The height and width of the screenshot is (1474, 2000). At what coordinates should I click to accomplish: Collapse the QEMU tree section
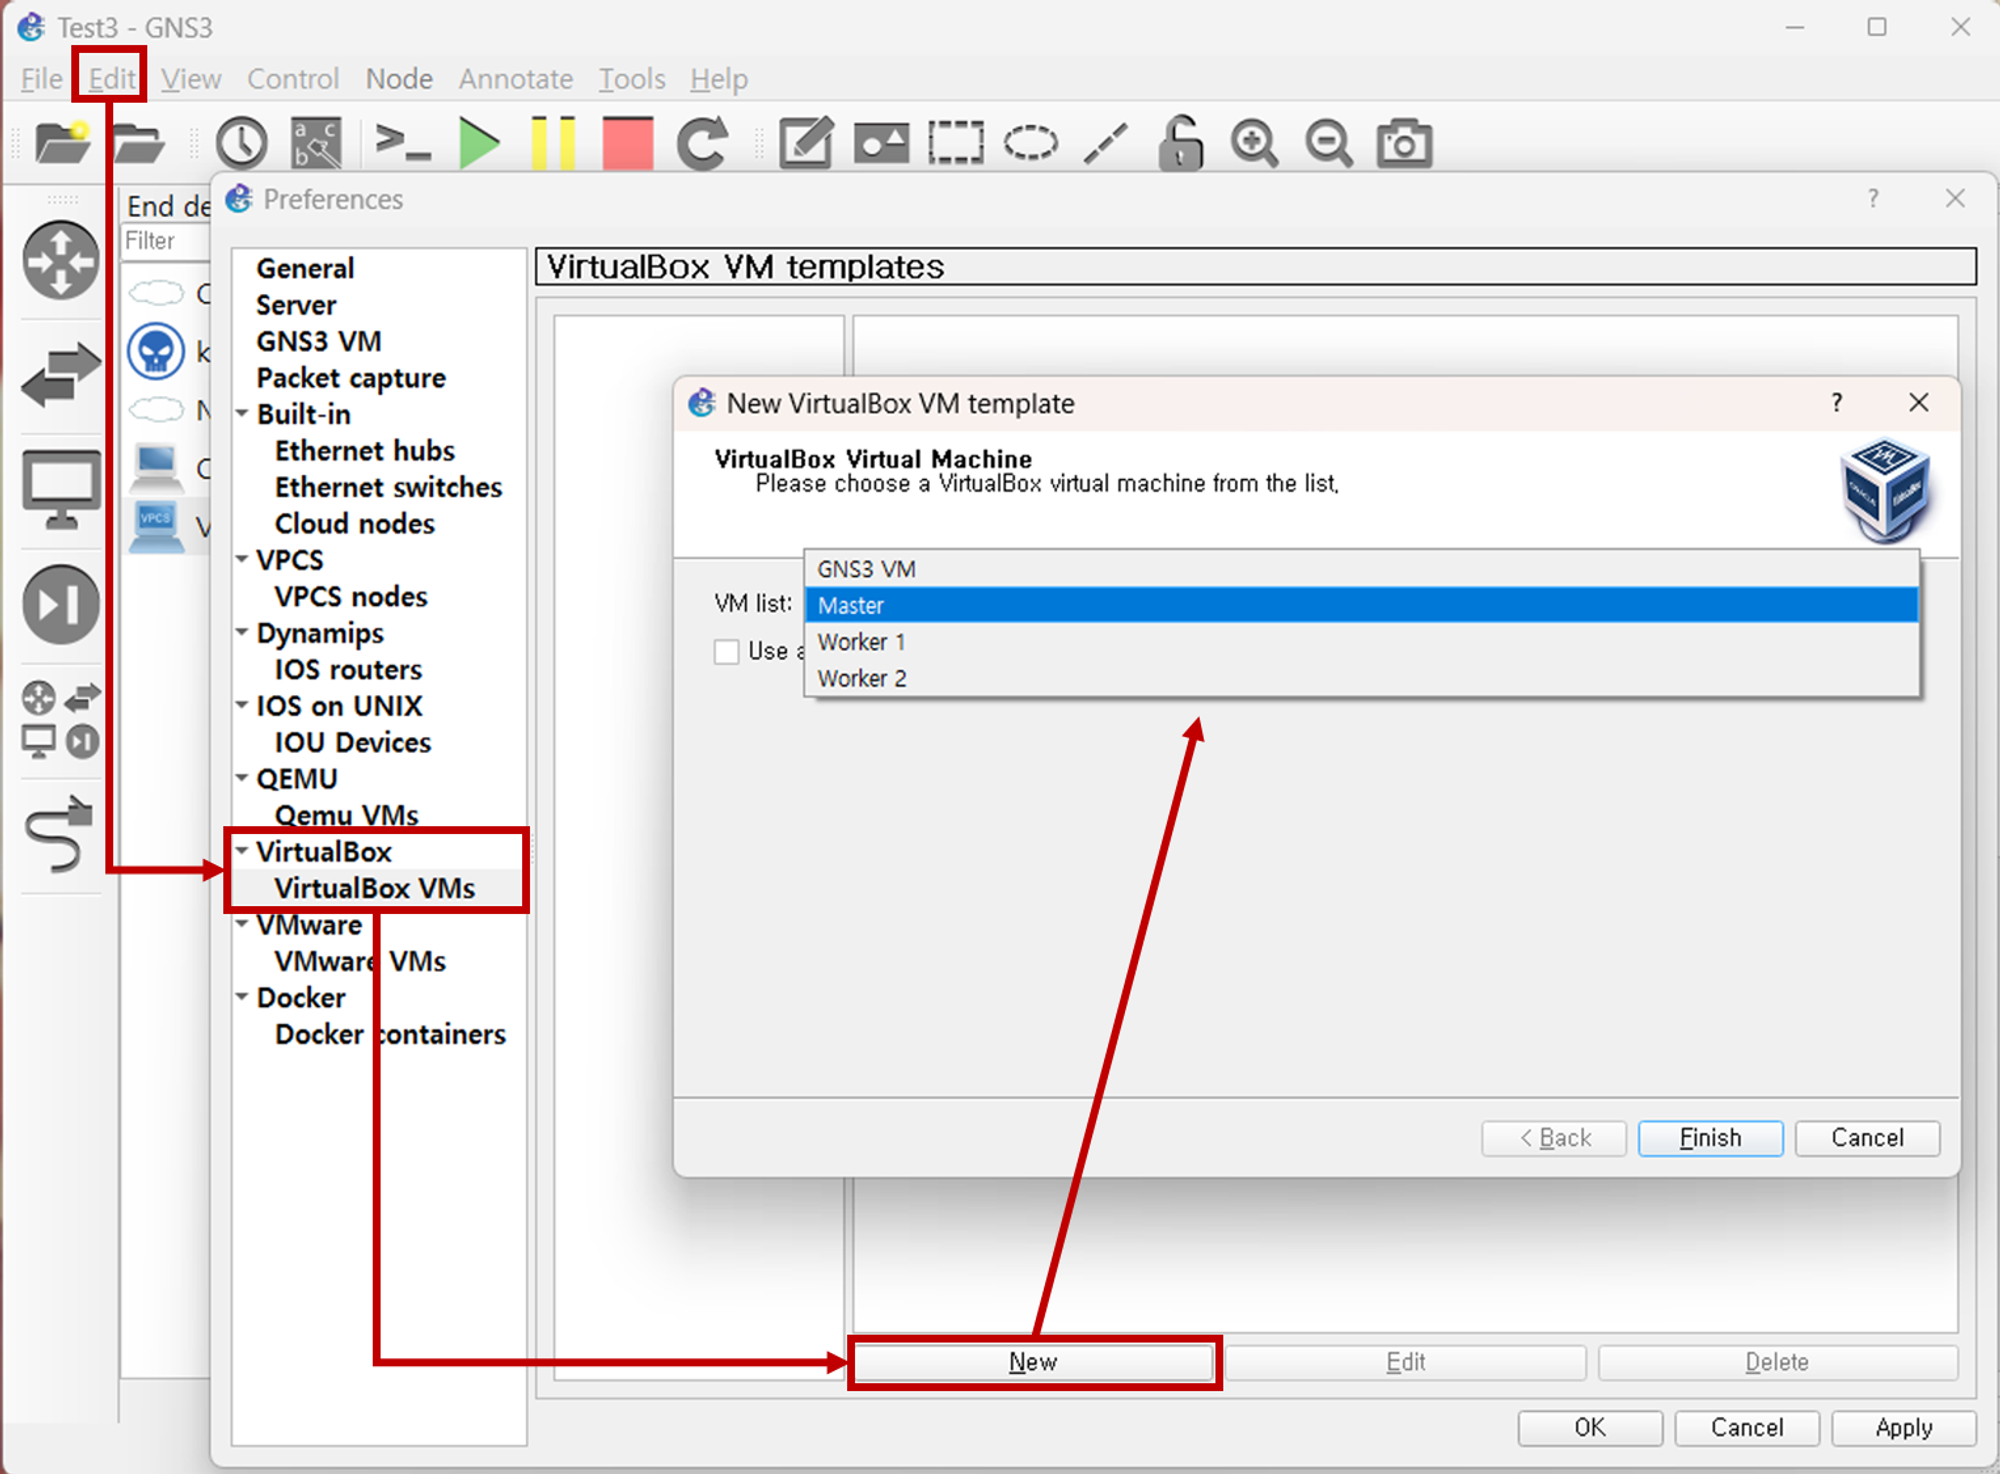(x=242, y=777)
